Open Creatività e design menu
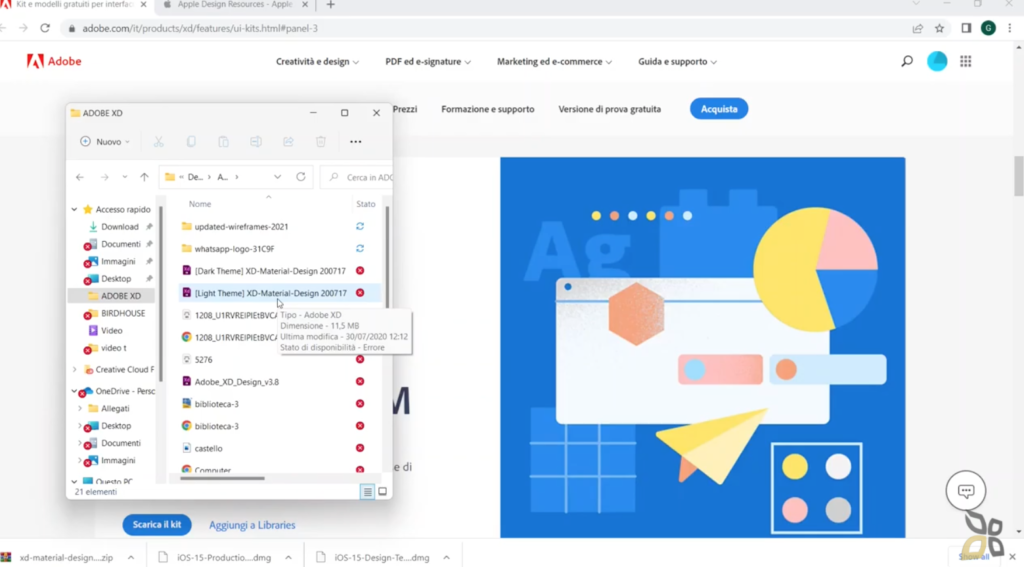This screenshot has width=1024, height=567. point(317,61)
